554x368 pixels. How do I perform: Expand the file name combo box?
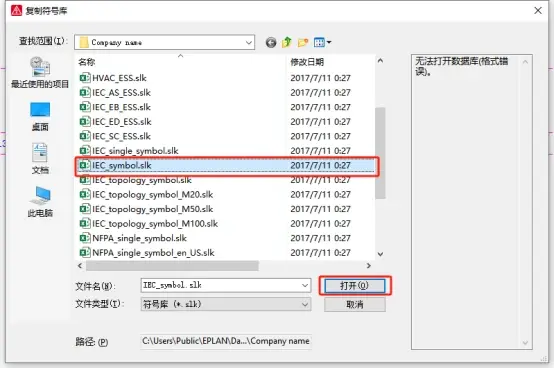(x=305, y=285)
